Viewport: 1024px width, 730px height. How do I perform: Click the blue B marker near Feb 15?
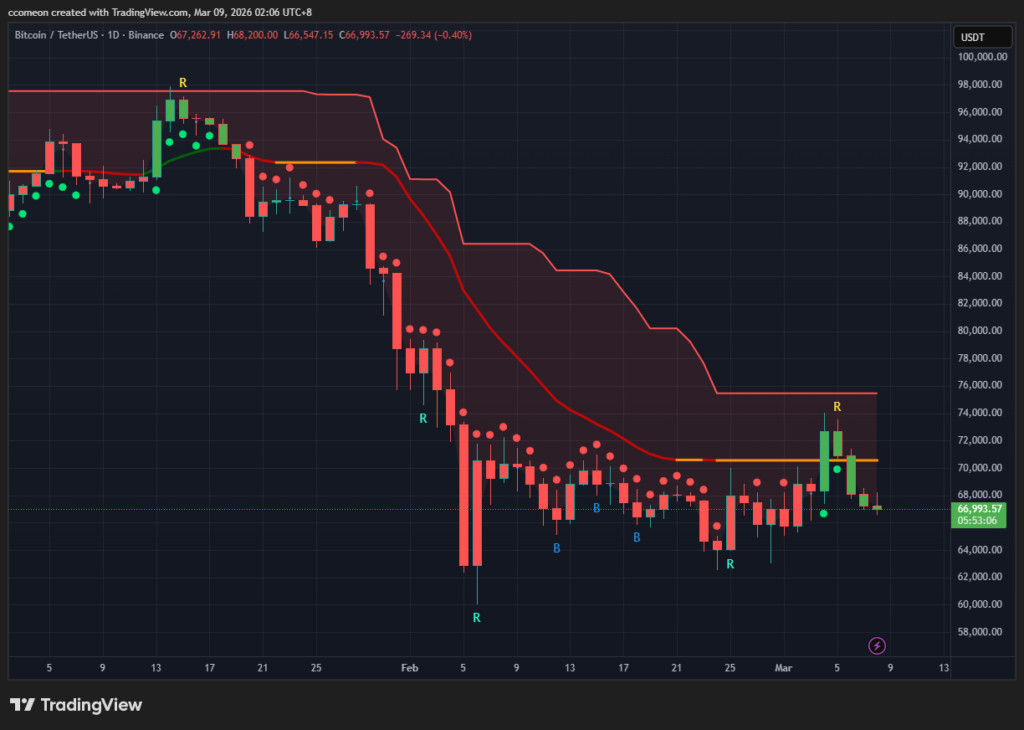click(x=596, y=508)
